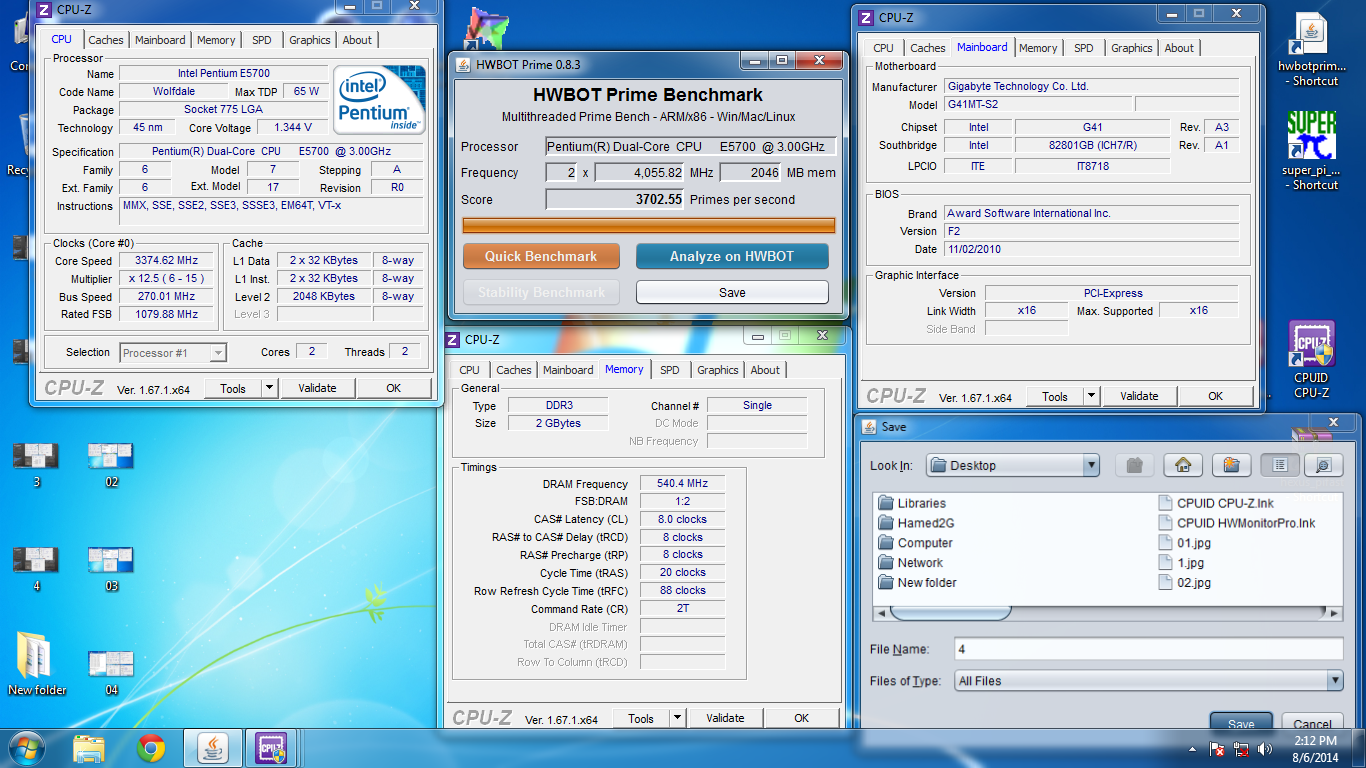Viewport: 1366px width, 768px height.
Task: Click OK in the Memory CPU-Z window
Action: click(801, 718)
